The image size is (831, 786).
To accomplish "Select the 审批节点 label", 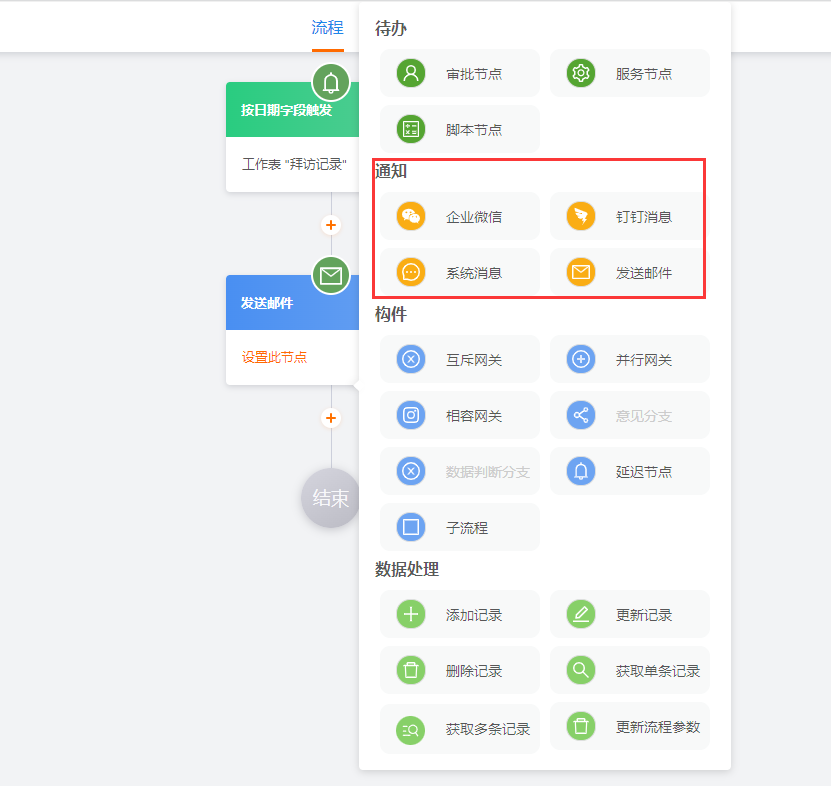I will point(474,74).
